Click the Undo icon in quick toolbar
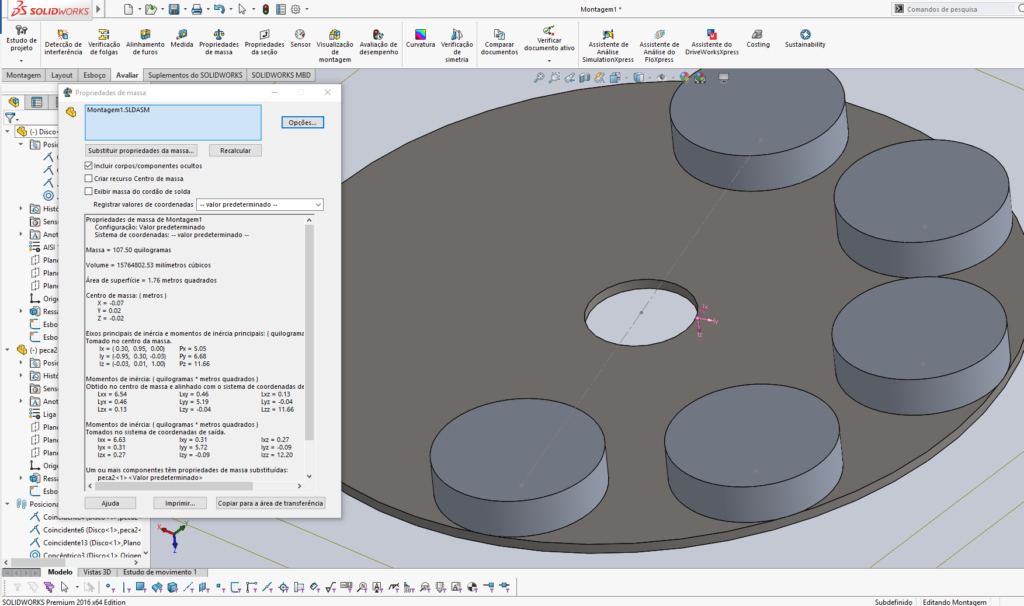 pos(219,9)
